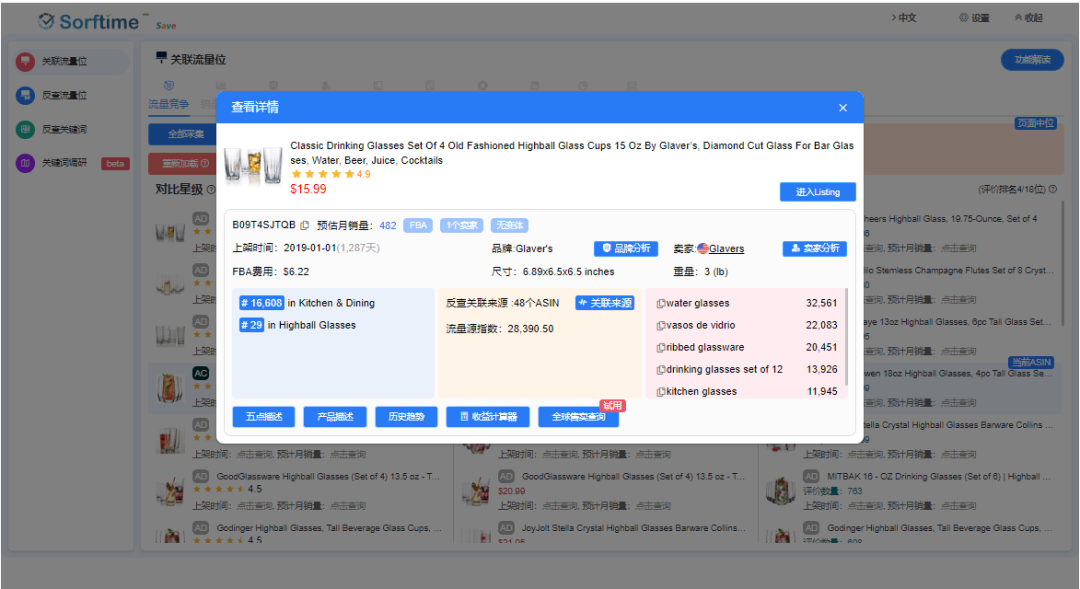Click the FBA tag
The height and width of the screenshot is (589, 1080).
[x=418, y=225]
